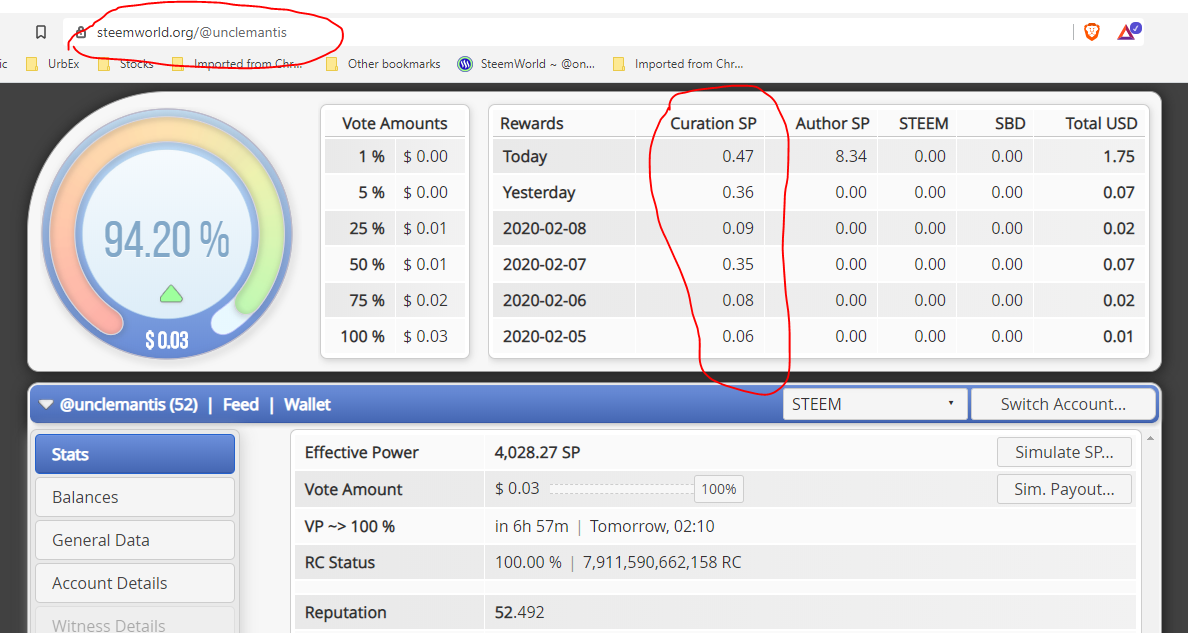Collapse the @unclemantis account header triangle
Screen dimensions: 1188x633
click(46, 405)
